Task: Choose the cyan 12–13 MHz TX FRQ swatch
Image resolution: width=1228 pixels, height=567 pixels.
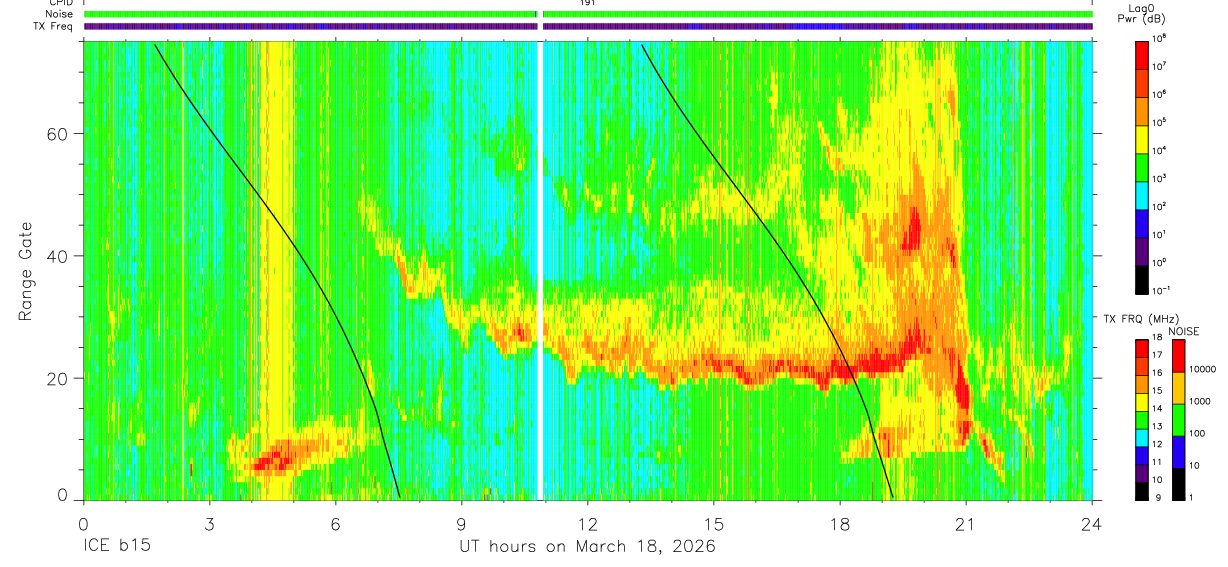Action: click(x=1142, y=437)
